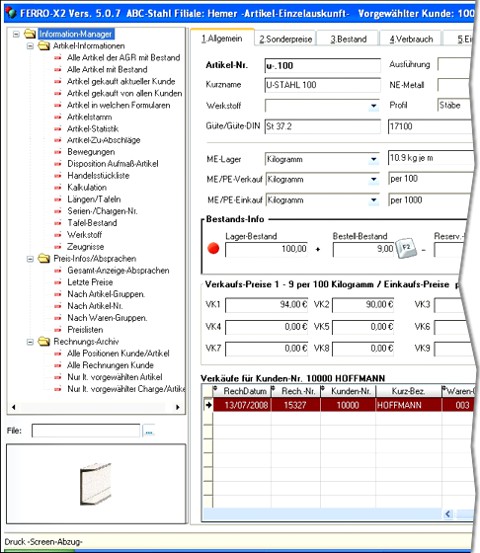Open the Werkstoff dropdown
This screenshot has width=480, height=553.
pos(373,105)
